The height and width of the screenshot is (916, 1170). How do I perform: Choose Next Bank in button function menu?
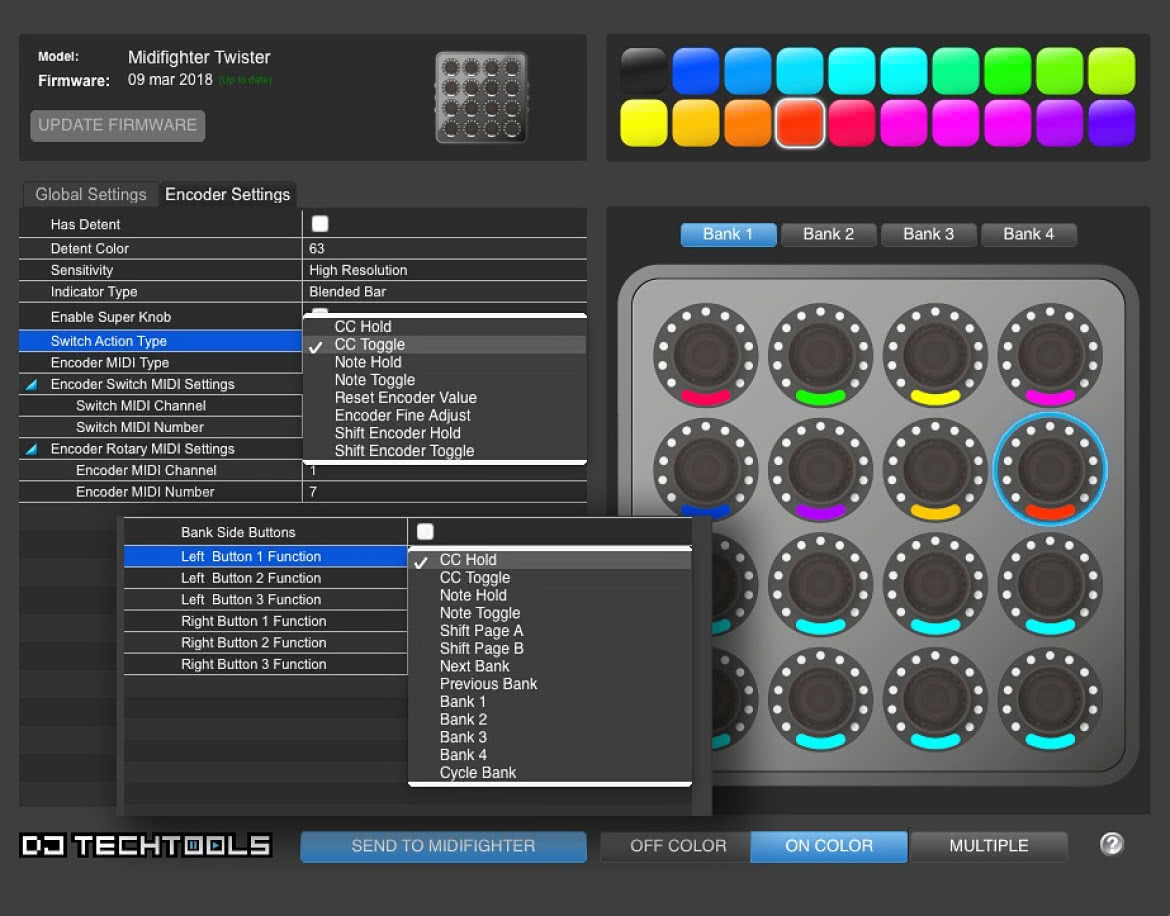point(550,666)
